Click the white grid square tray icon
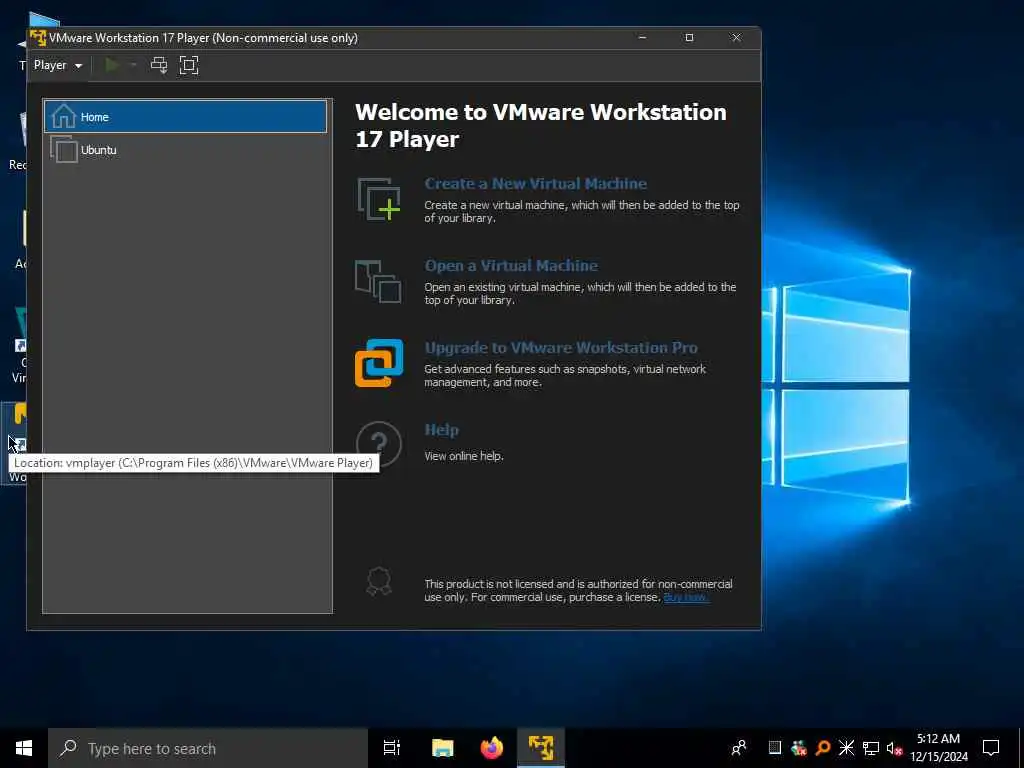This screenshot has width=1024, height=768. pos(775,747)
